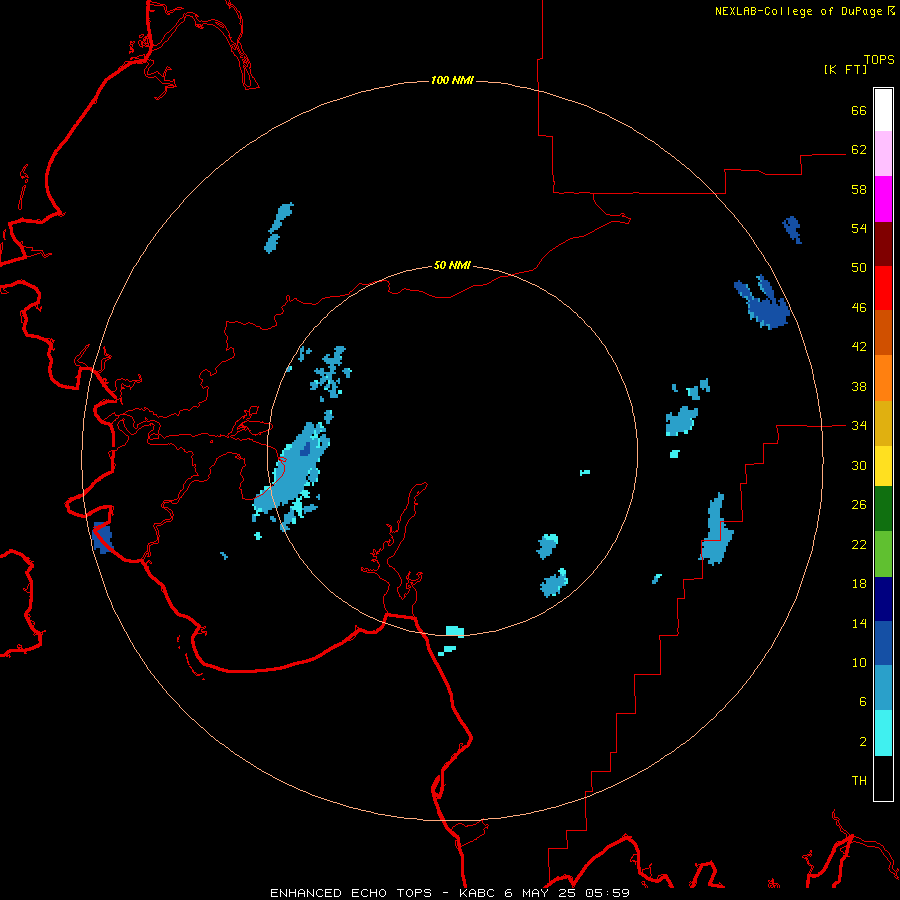This screenshot has width=900, height=900.
Task: Click the 05:59 timestamp in caption
Action: [x=607, y=893]
